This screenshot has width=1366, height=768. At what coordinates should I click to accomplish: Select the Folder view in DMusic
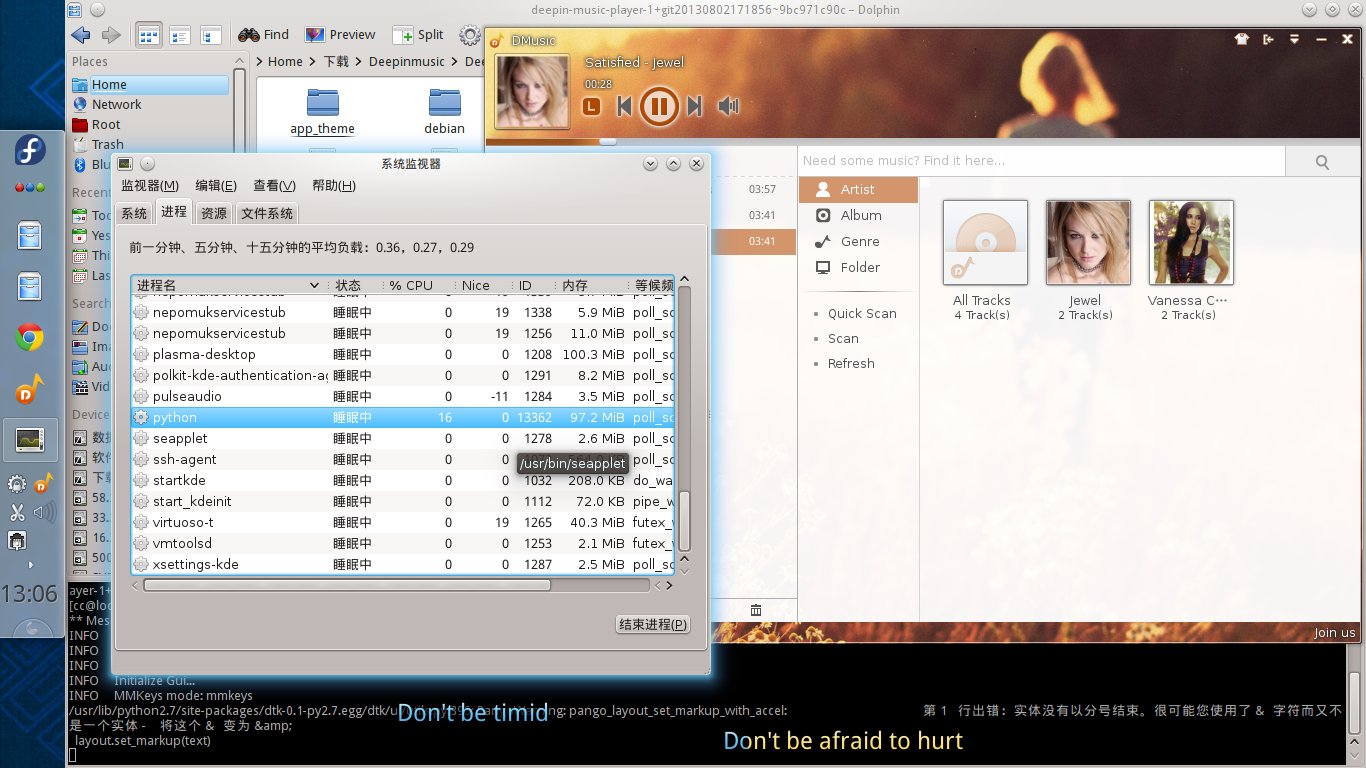coord(858,267)
